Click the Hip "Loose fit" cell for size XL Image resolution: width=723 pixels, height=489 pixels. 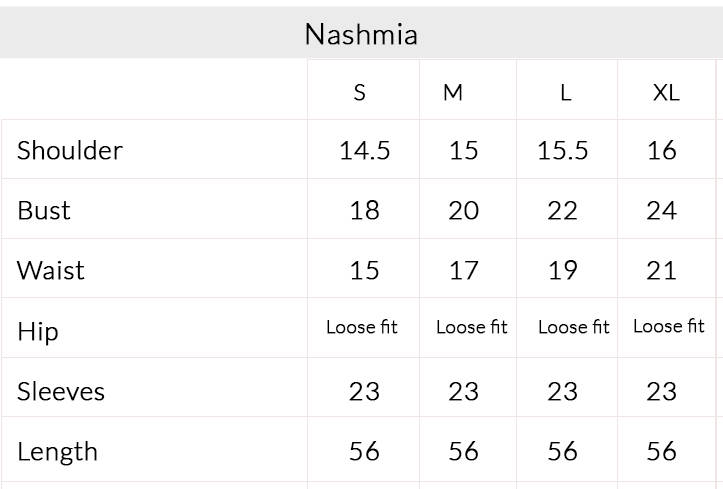pos(669,326)
